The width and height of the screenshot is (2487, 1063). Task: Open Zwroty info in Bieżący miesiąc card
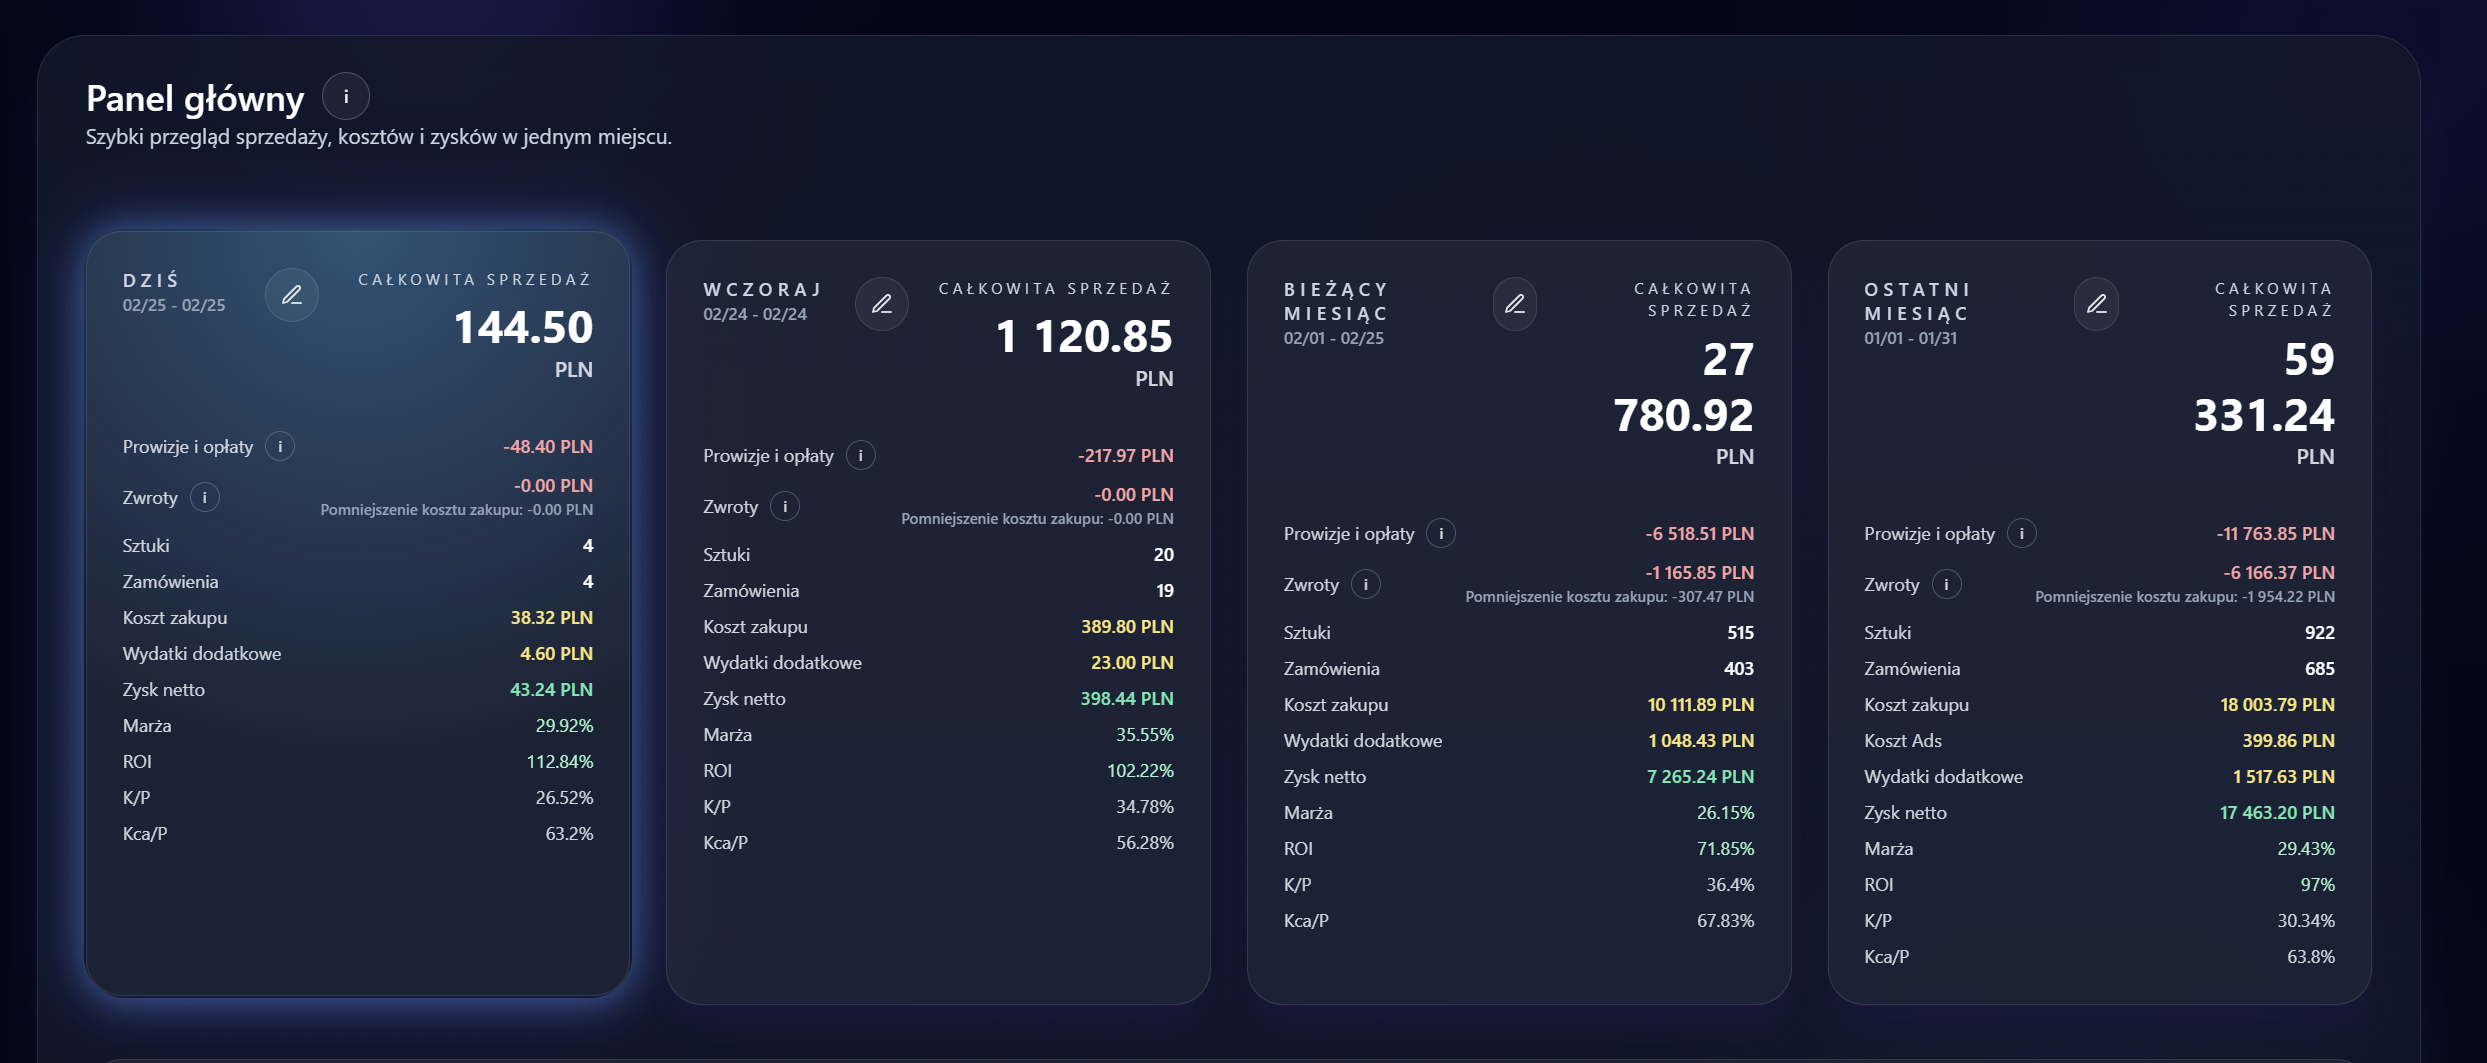(x=1366, y=585)
